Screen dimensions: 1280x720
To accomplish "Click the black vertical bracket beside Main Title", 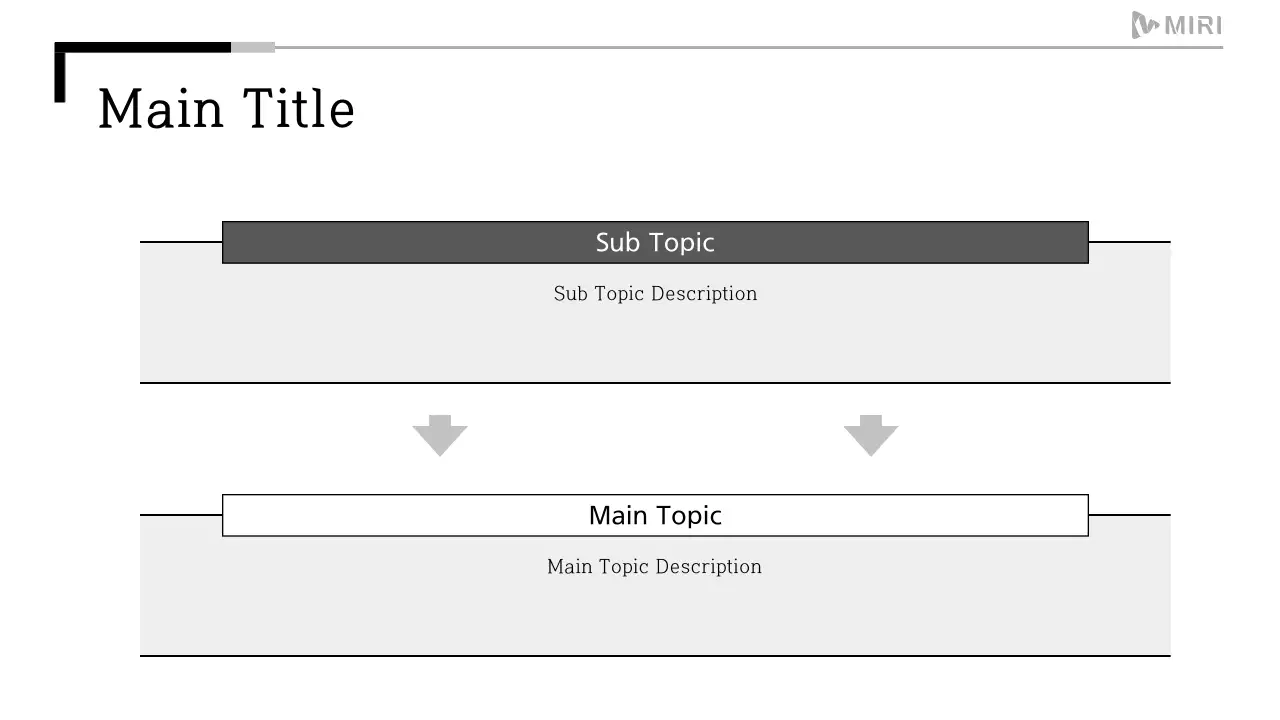I will tap(60, 78).
